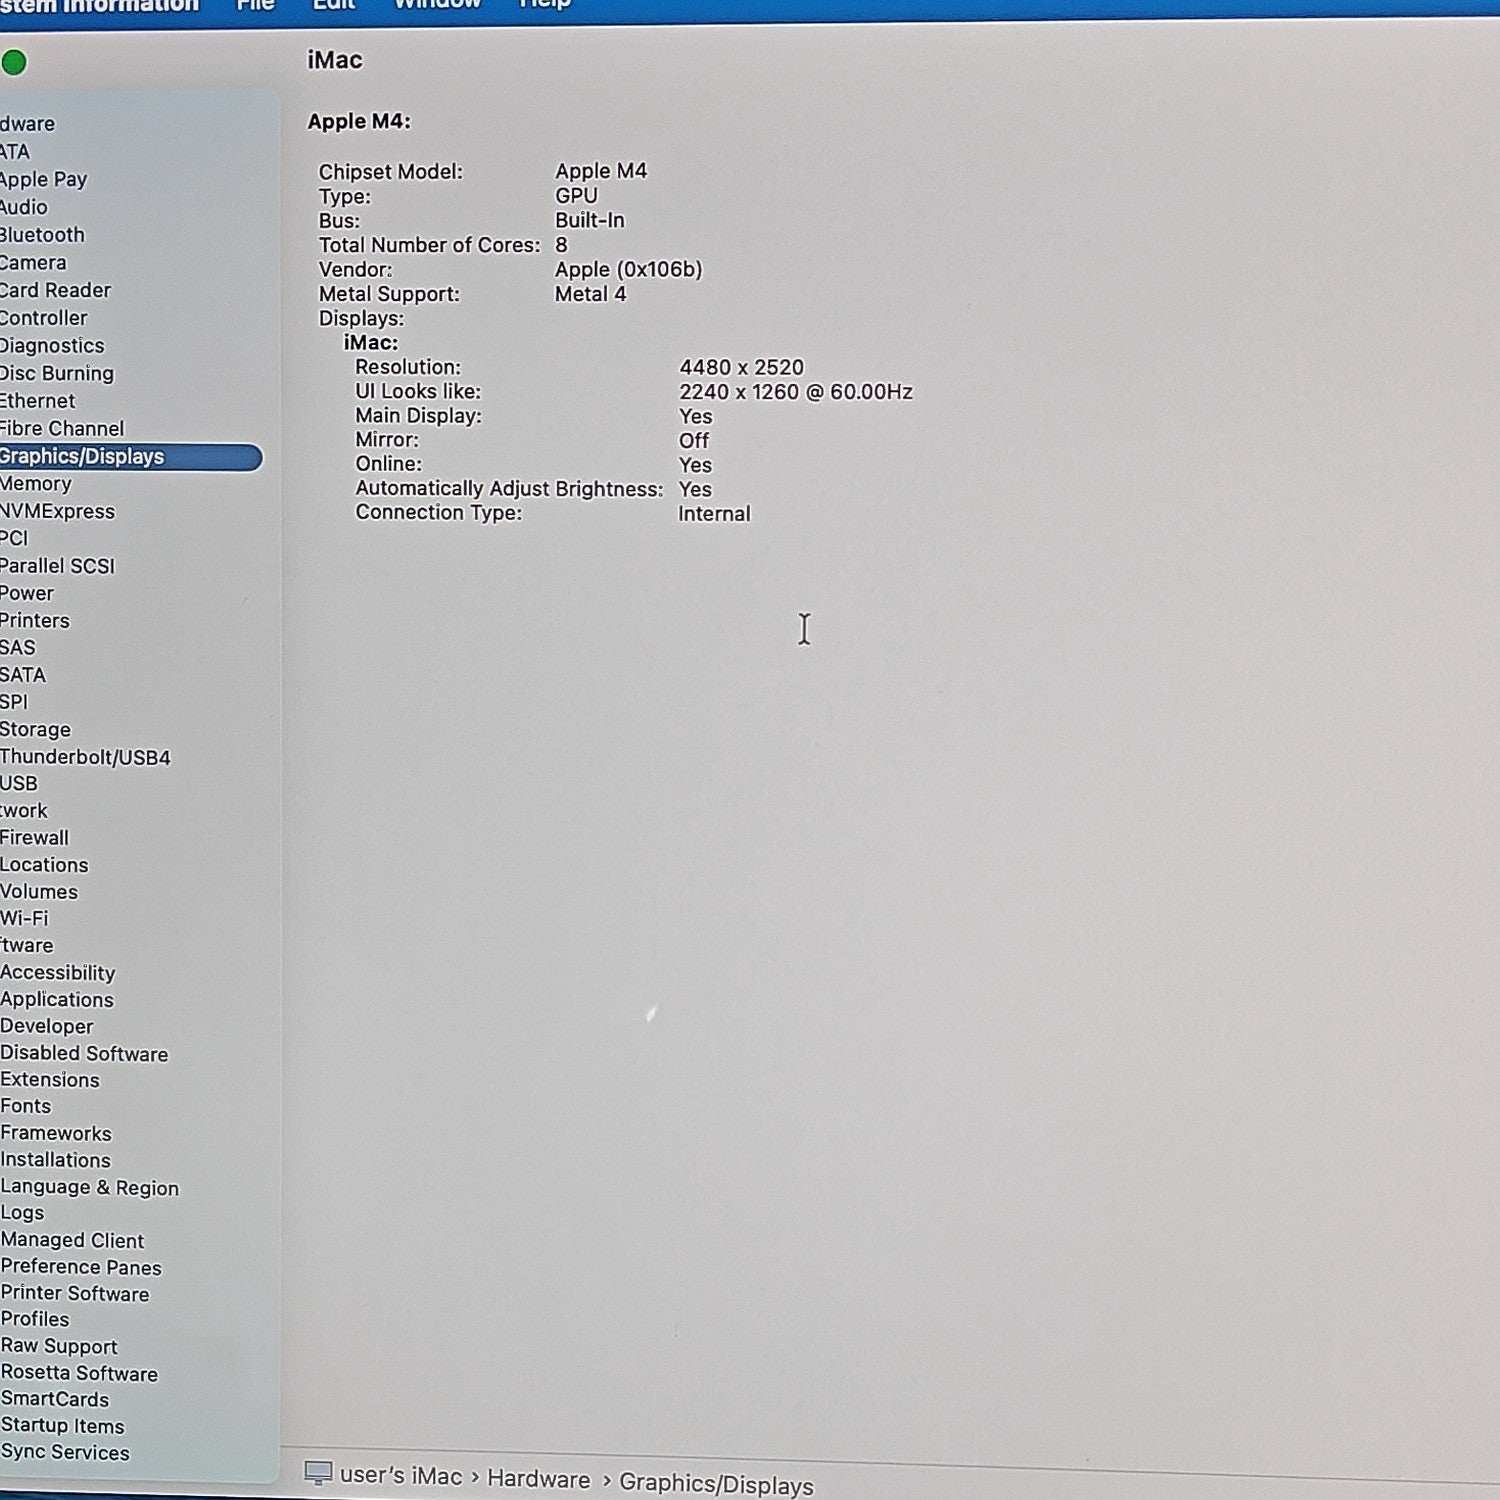
Task: Open the System Information app menu
Action: pos(99,6)
